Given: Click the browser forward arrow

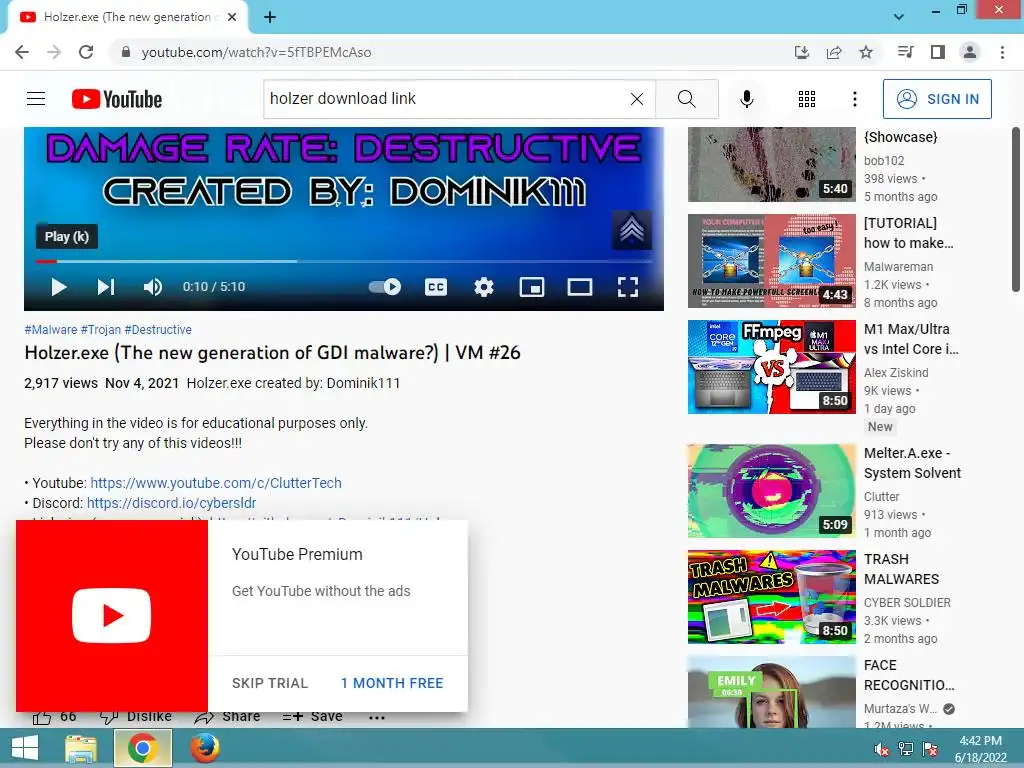Looking at the screenshot, I should [x=54, y=52].
